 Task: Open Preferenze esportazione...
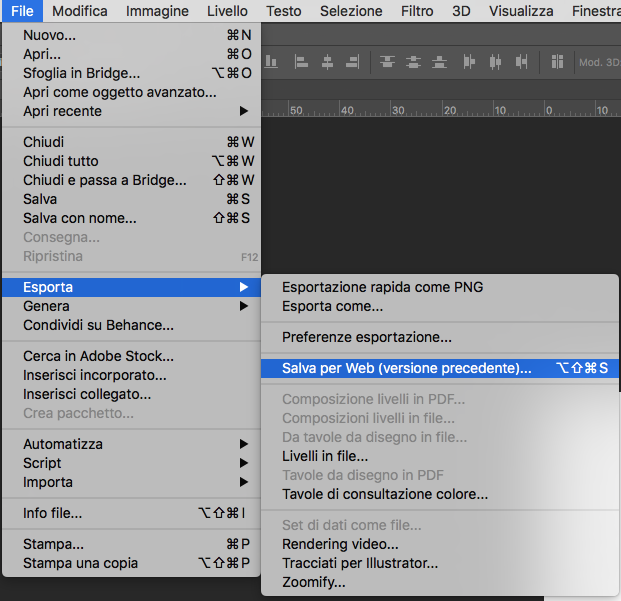(440, 337)
